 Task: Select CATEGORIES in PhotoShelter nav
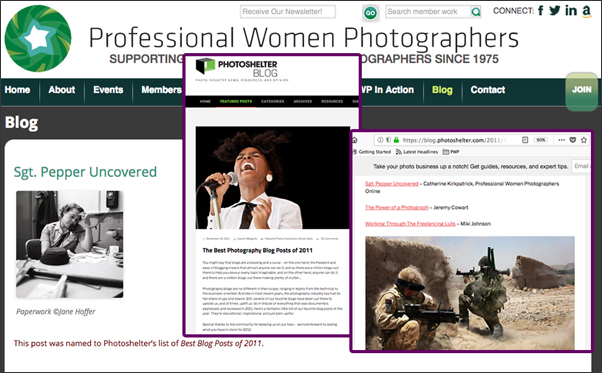(273, 102)
